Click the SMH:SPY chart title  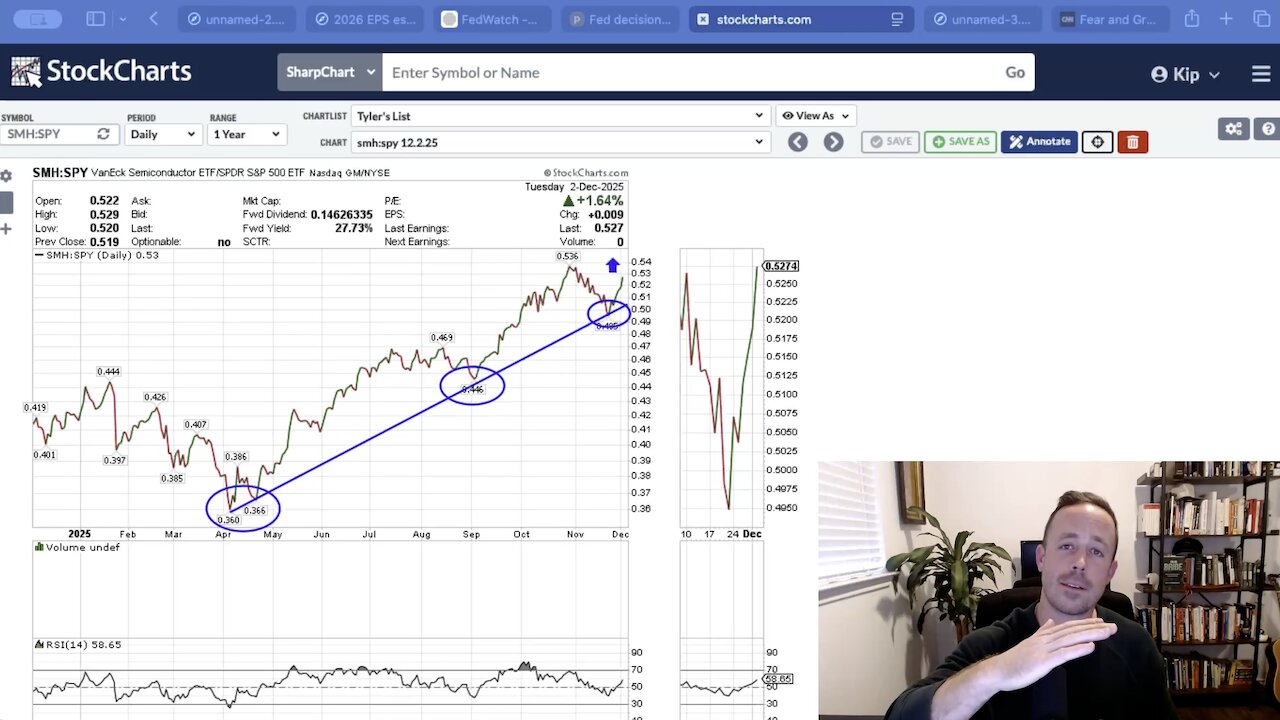60,173
